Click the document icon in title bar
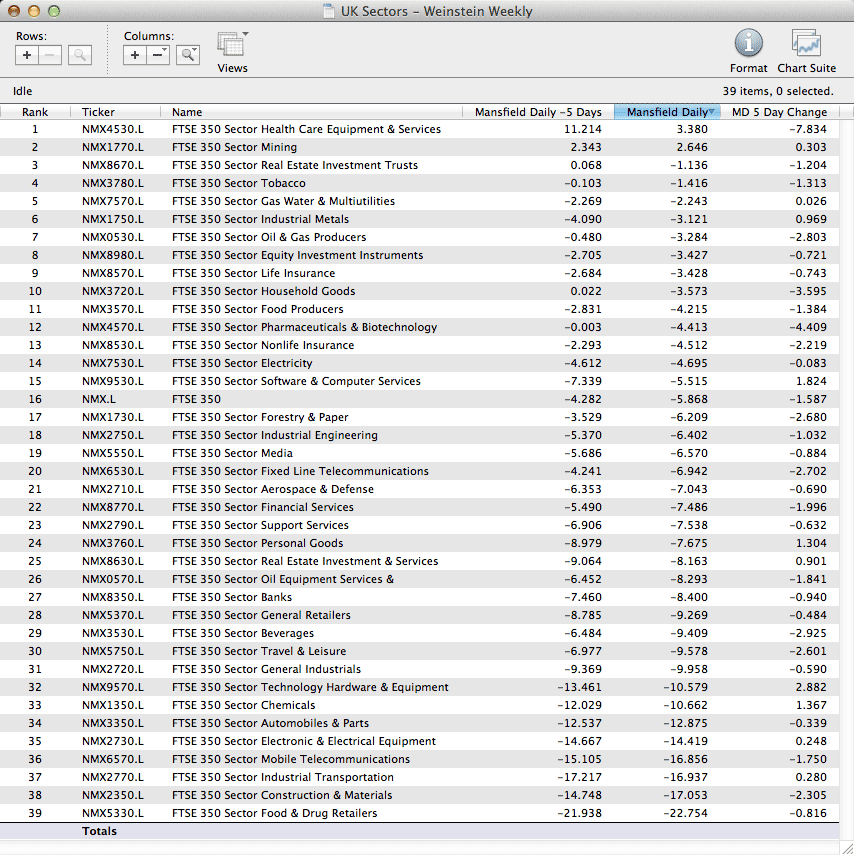 [x=329, y=12]
